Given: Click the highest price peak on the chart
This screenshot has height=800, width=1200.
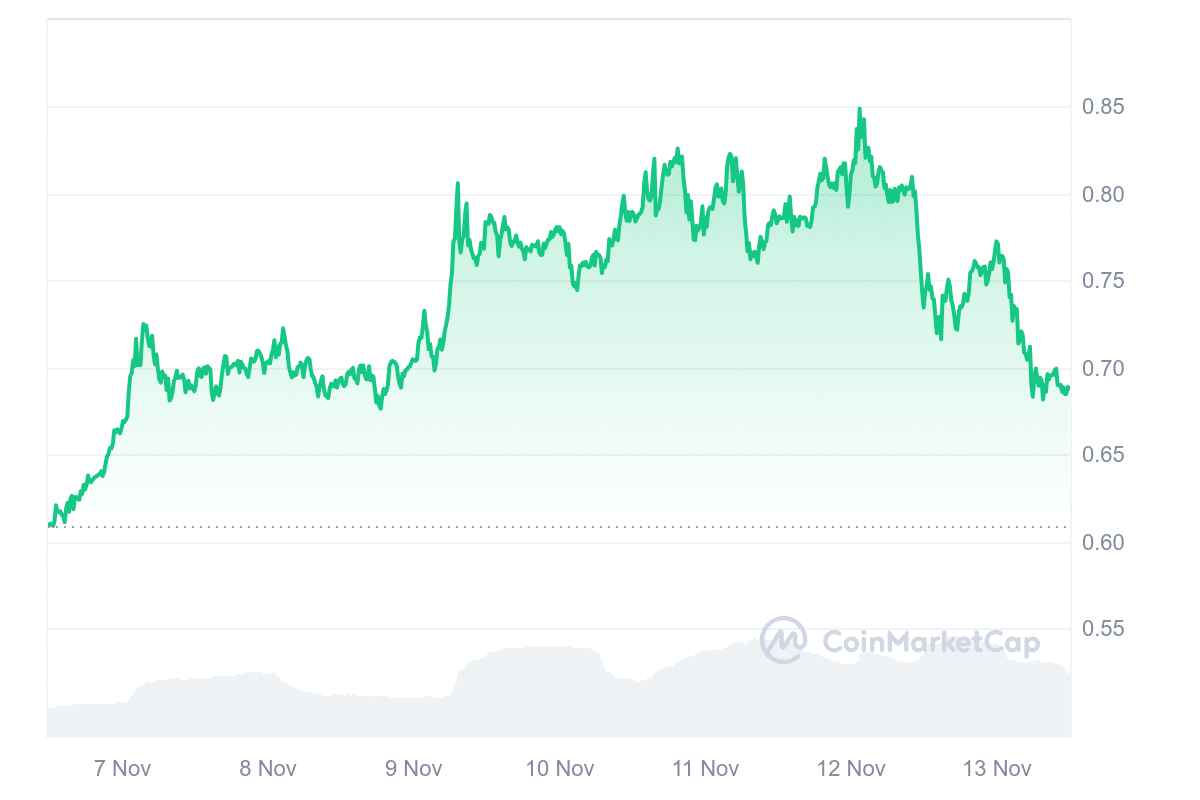Looking at the screenshot, I should pos(859,110).
